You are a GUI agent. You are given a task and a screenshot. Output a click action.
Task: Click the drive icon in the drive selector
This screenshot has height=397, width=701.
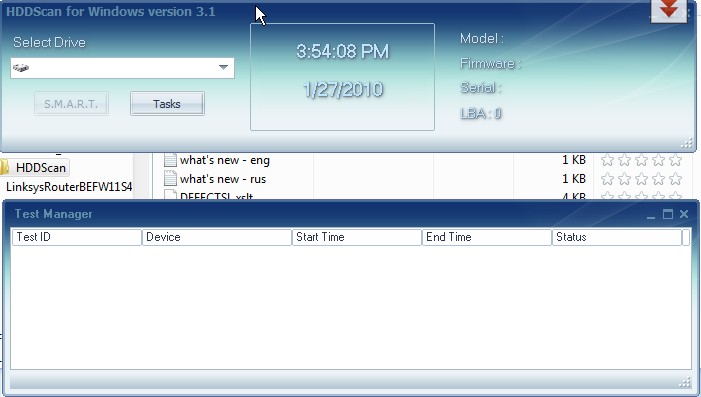click(21, 68)
